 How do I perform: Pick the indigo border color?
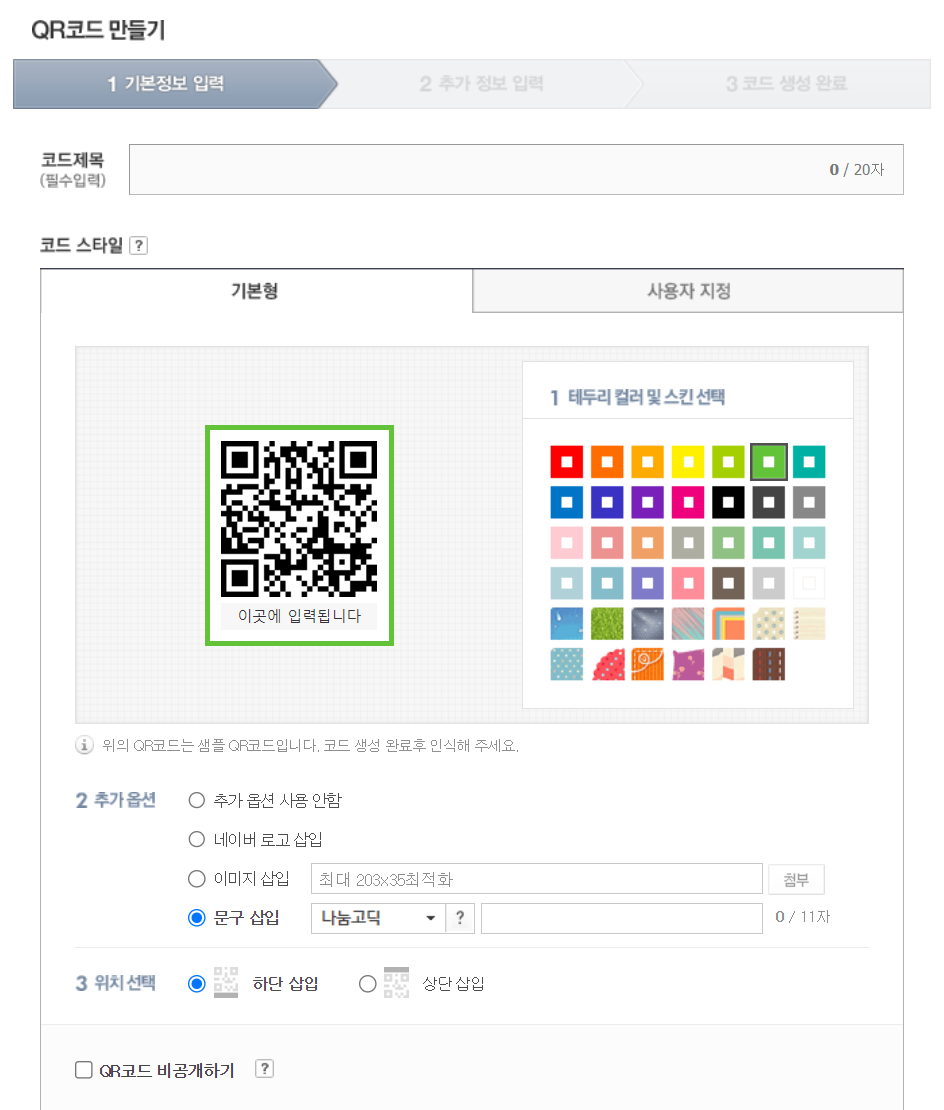click(x=607, y=503)
